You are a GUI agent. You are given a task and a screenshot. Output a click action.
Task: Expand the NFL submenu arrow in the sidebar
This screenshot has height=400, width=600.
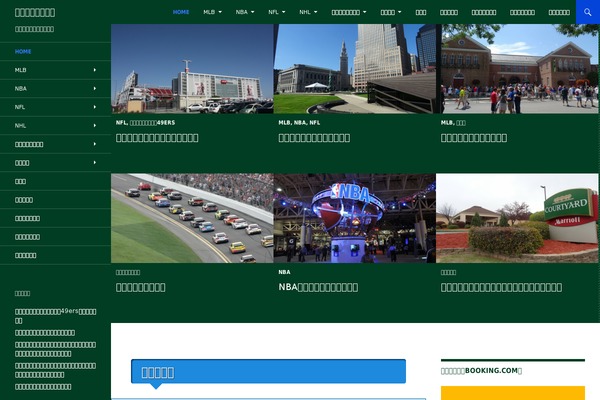[95, 107]
